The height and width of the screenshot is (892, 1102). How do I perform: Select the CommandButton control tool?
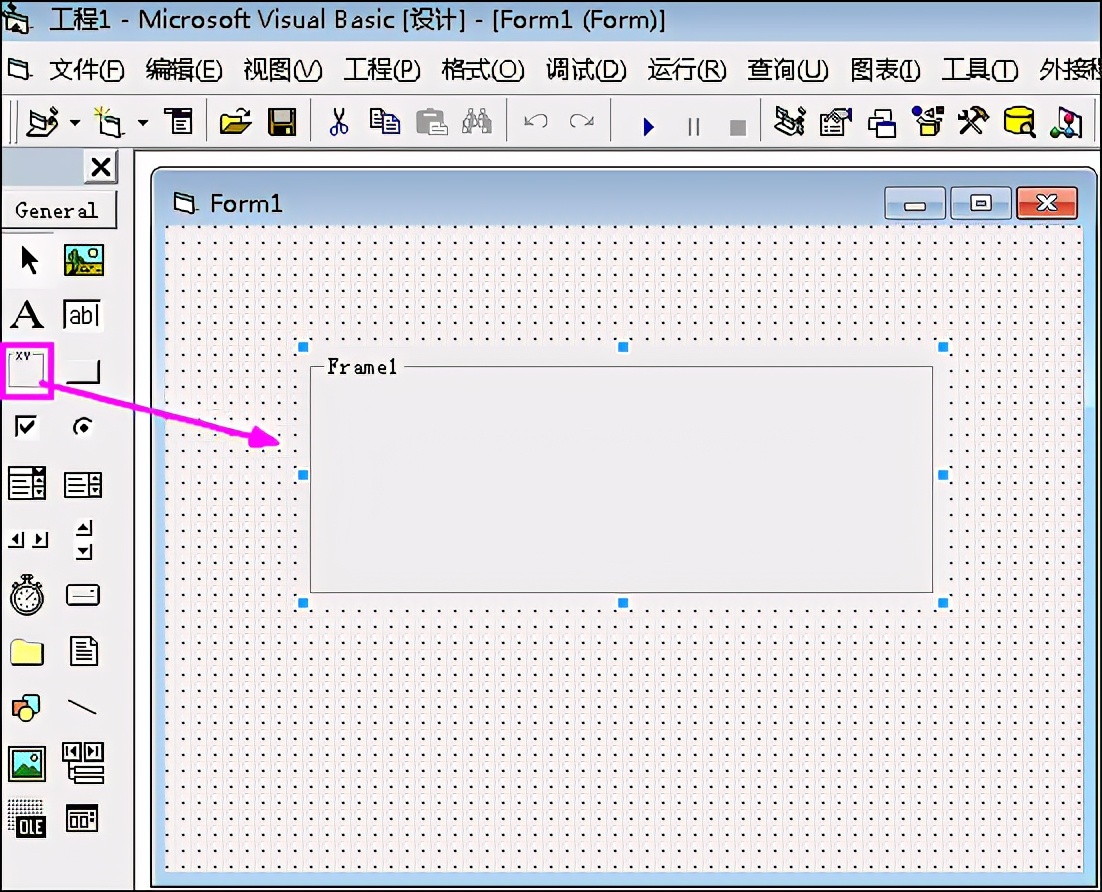83,371
